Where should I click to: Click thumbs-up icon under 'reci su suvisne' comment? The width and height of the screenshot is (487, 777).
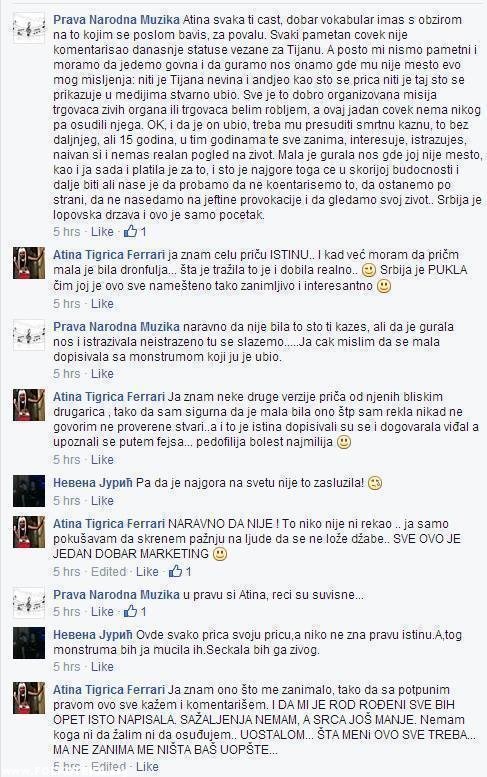point(130,611)
